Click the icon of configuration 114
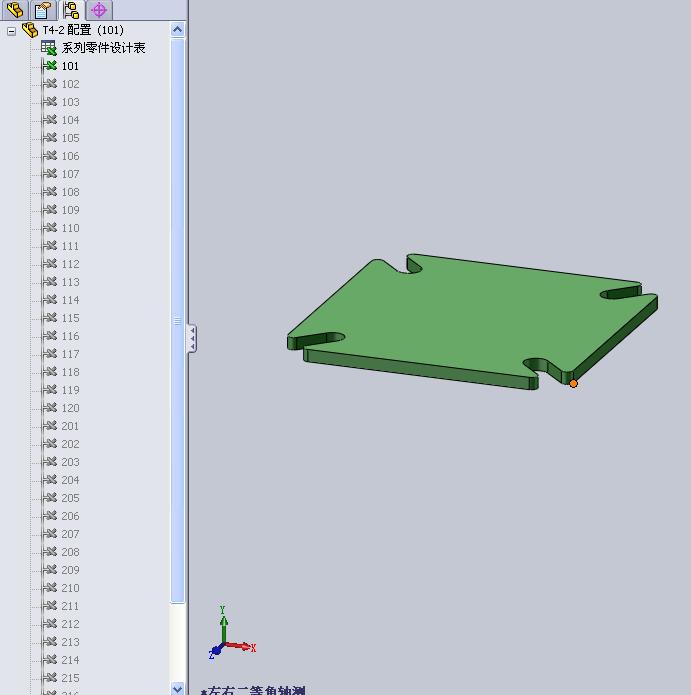The image size is (691, 695). coord(50,300)
